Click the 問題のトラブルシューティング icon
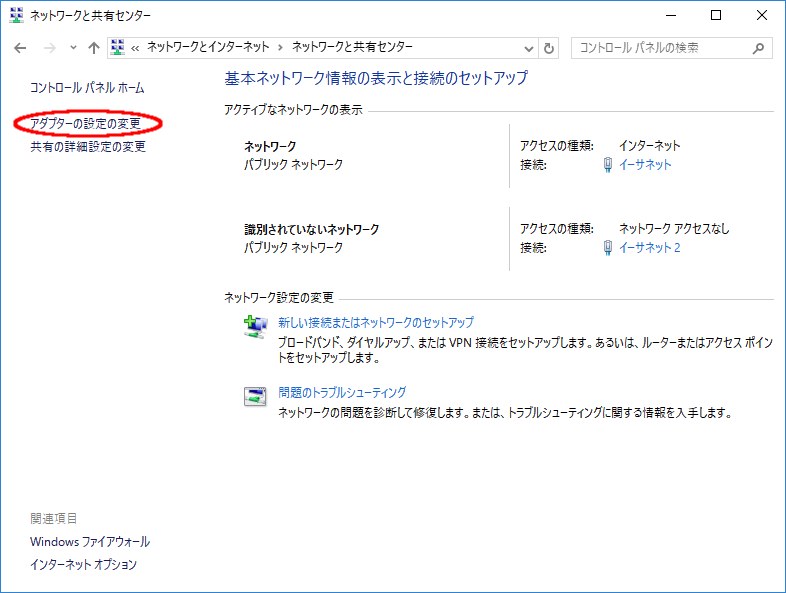 [x=256, y=397]
